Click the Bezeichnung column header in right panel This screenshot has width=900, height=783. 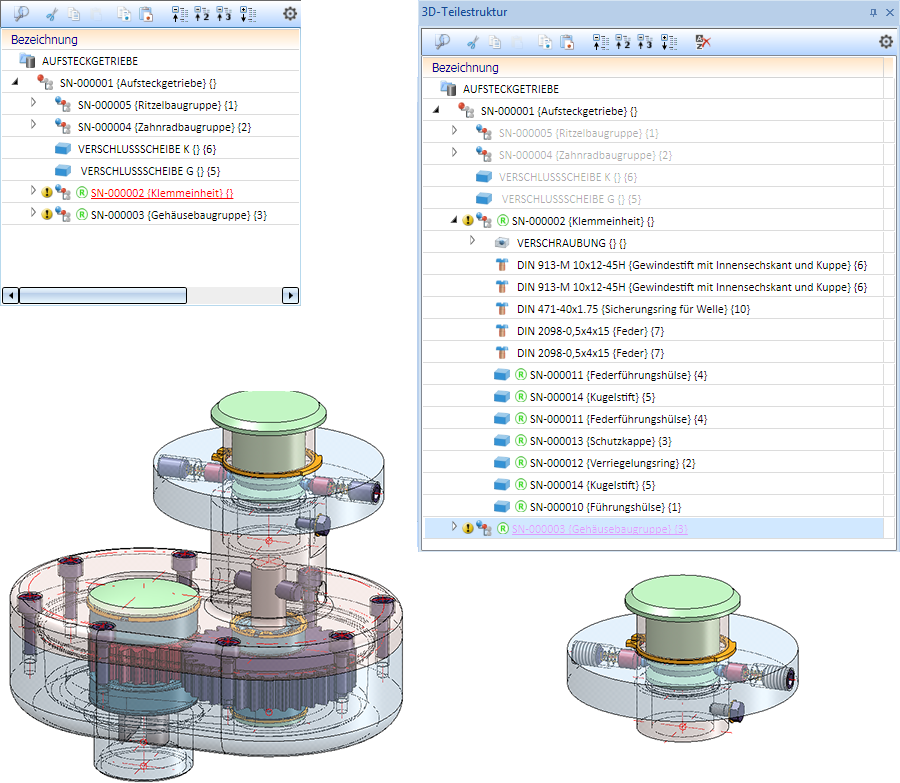(x=465, y=68)
